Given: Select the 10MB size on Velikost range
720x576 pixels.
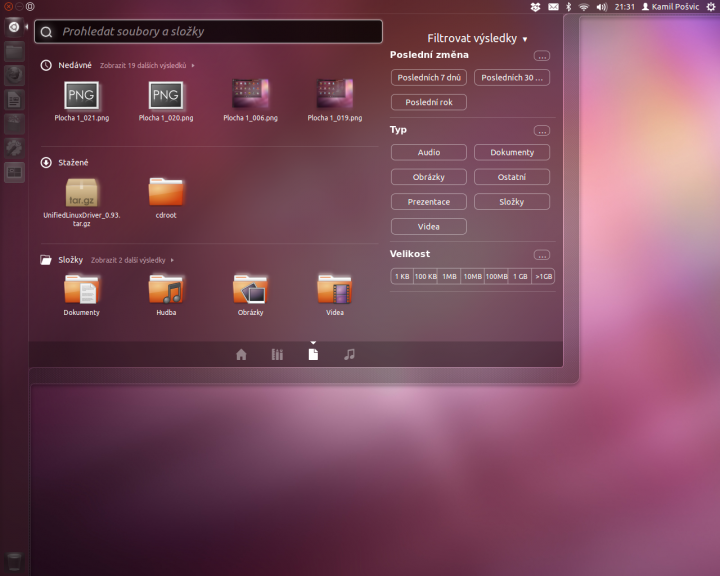Looking at the screenshot, I should pyautogui.click(x=473, y=276).
